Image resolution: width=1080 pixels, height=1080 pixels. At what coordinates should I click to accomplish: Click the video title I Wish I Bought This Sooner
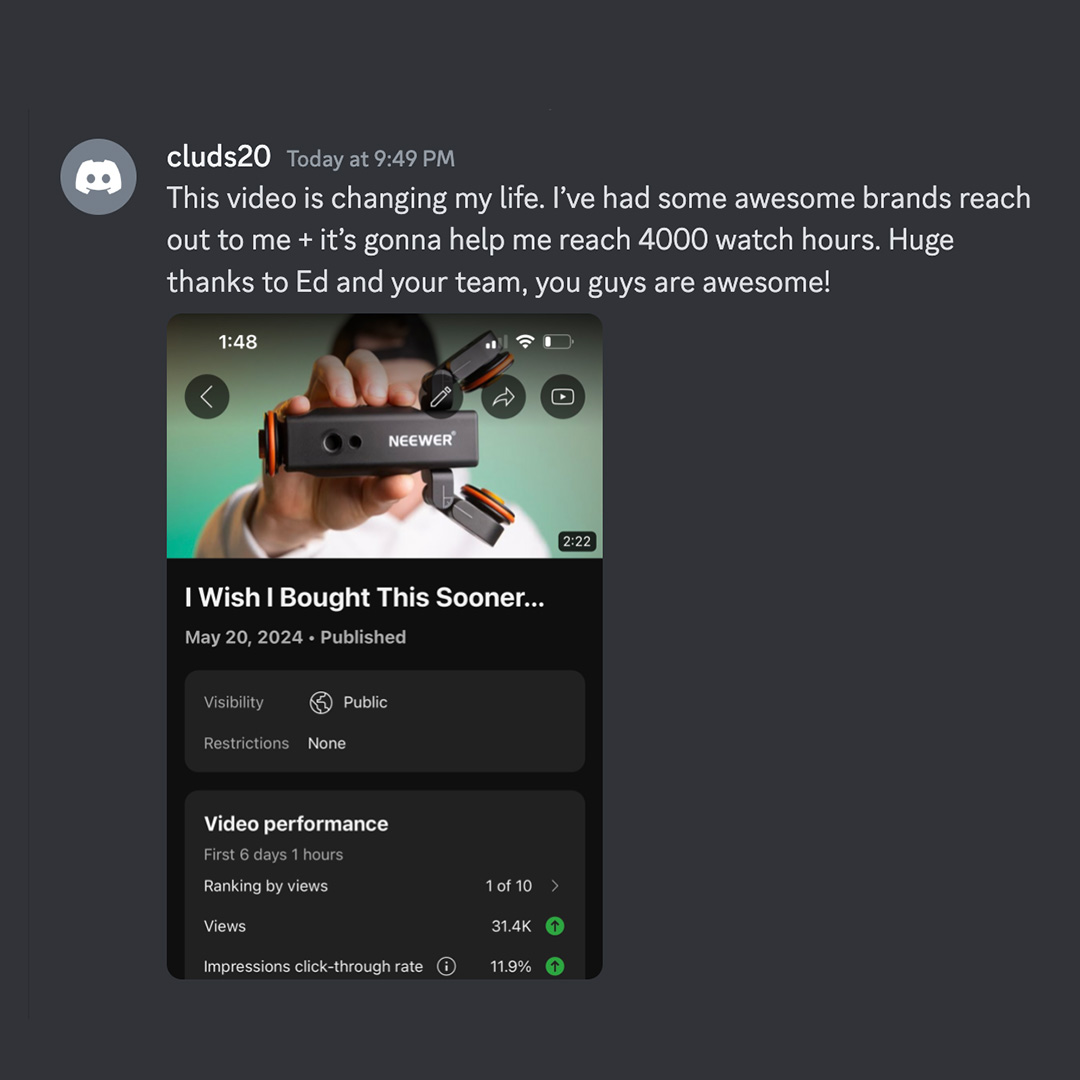(x=364, y=597)
